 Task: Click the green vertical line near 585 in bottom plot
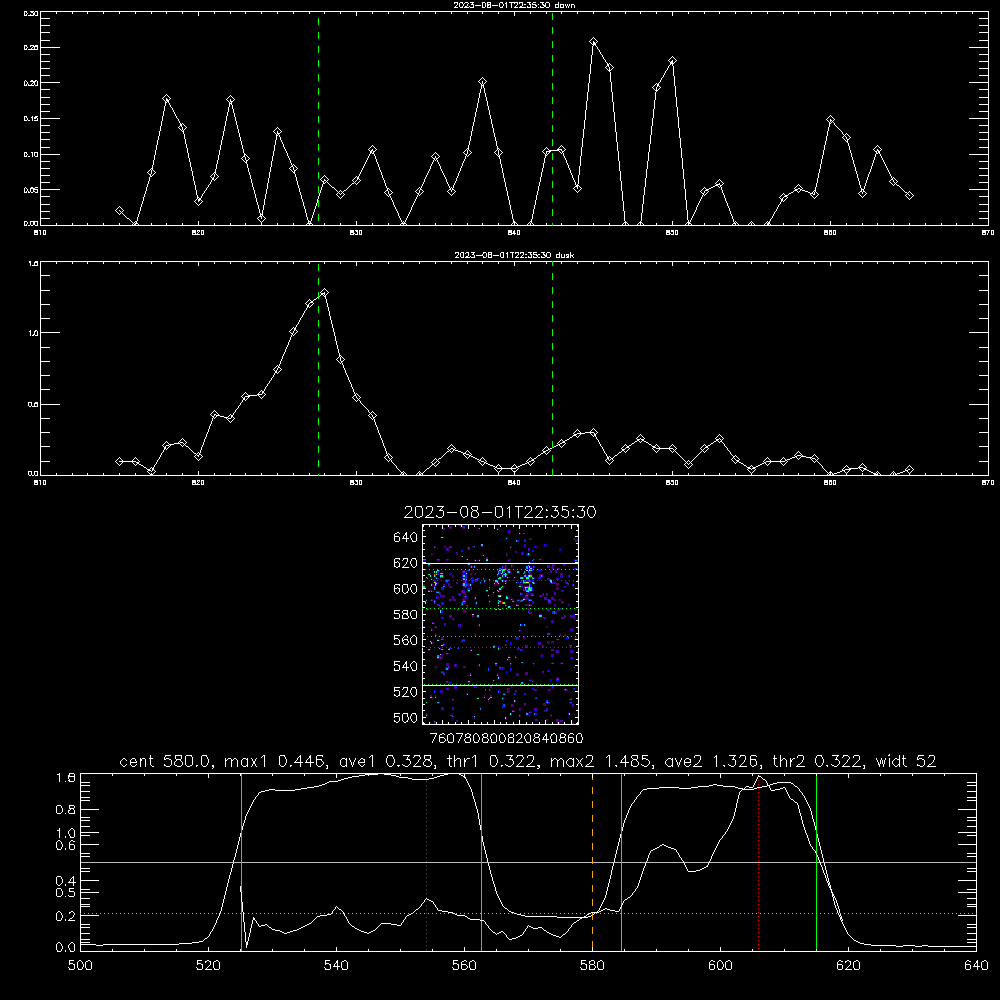click(621, 862)
